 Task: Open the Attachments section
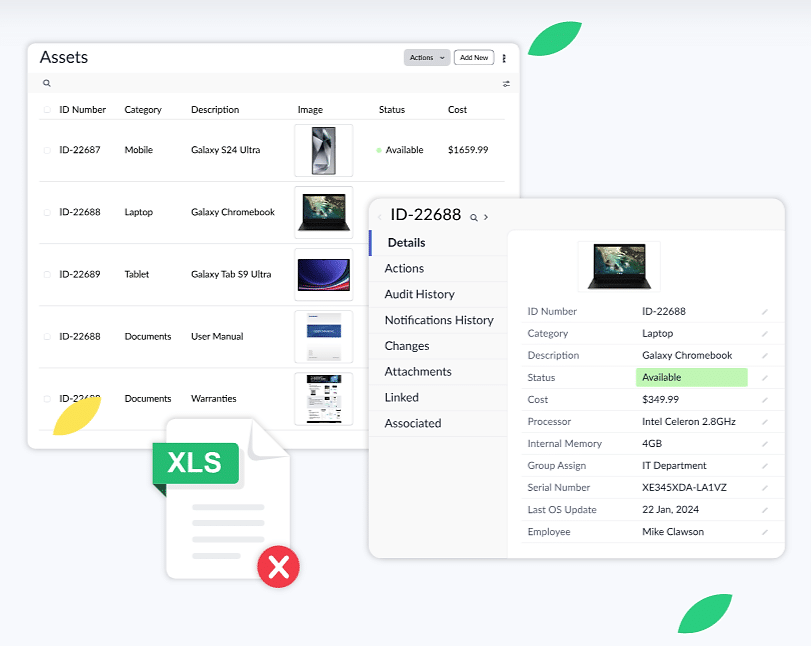click(x=420, y=371)
